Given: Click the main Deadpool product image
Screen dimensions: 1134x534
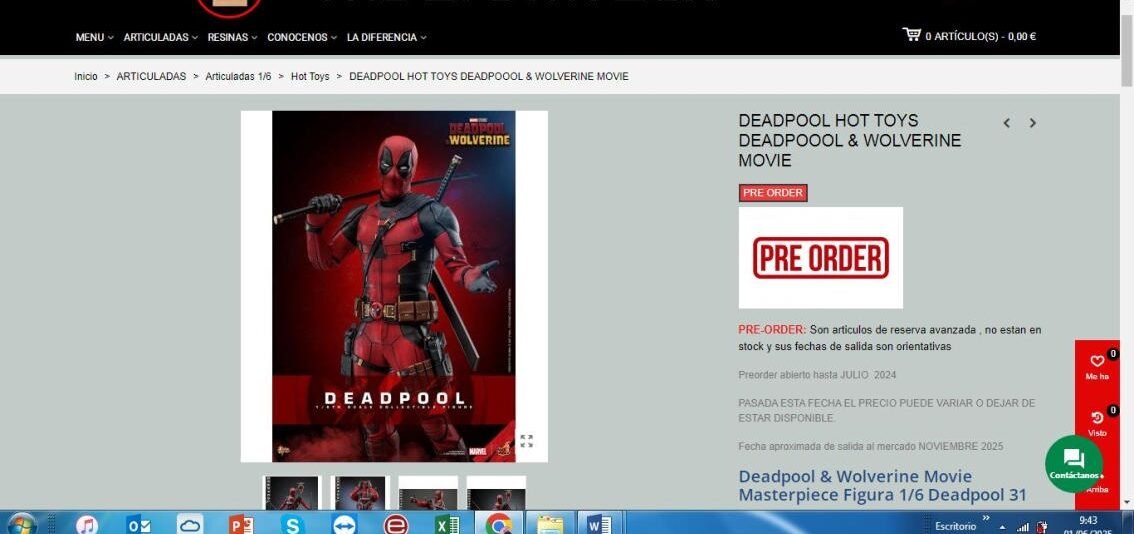Looking at the screenshot, I should [x=393, y=287].
